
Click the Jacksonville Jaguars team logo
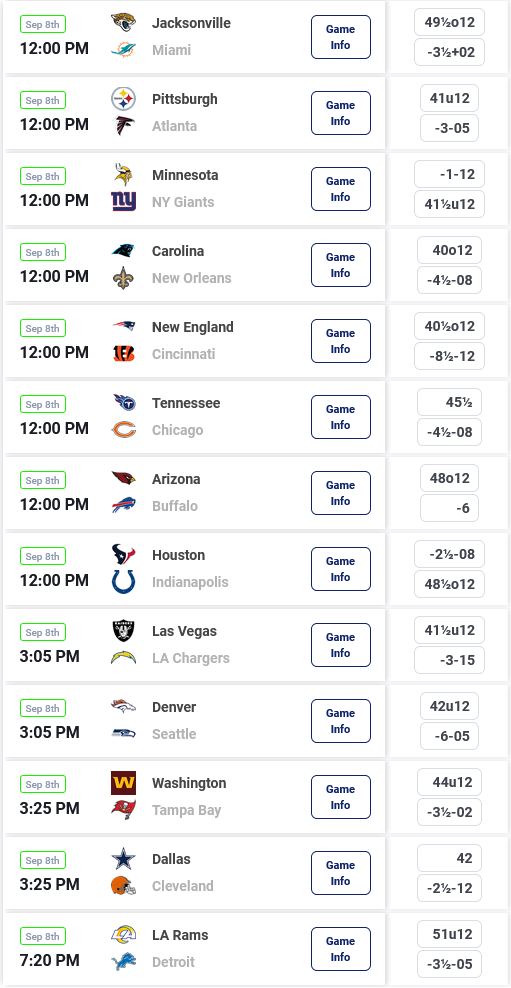pos(123,23)
